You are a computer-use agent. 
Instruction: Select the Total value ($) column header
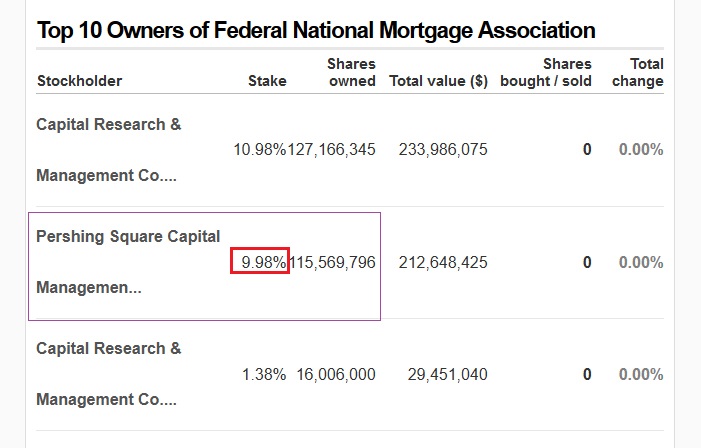pos(438,81)
